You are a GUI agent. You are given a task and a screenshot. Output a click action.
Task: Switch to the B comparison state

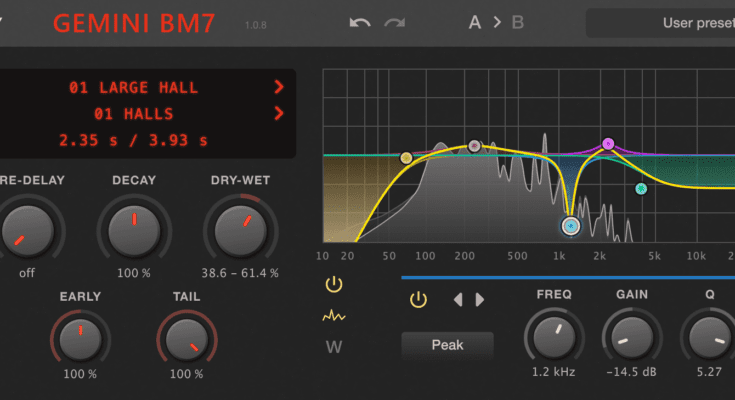click(x=518, y=23)
